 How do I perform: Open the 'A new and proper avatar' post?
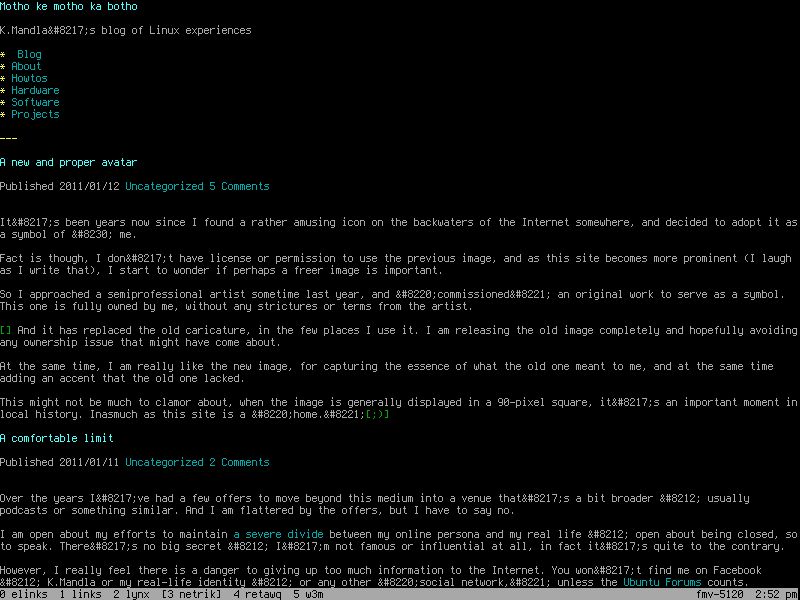coord(69,162)
